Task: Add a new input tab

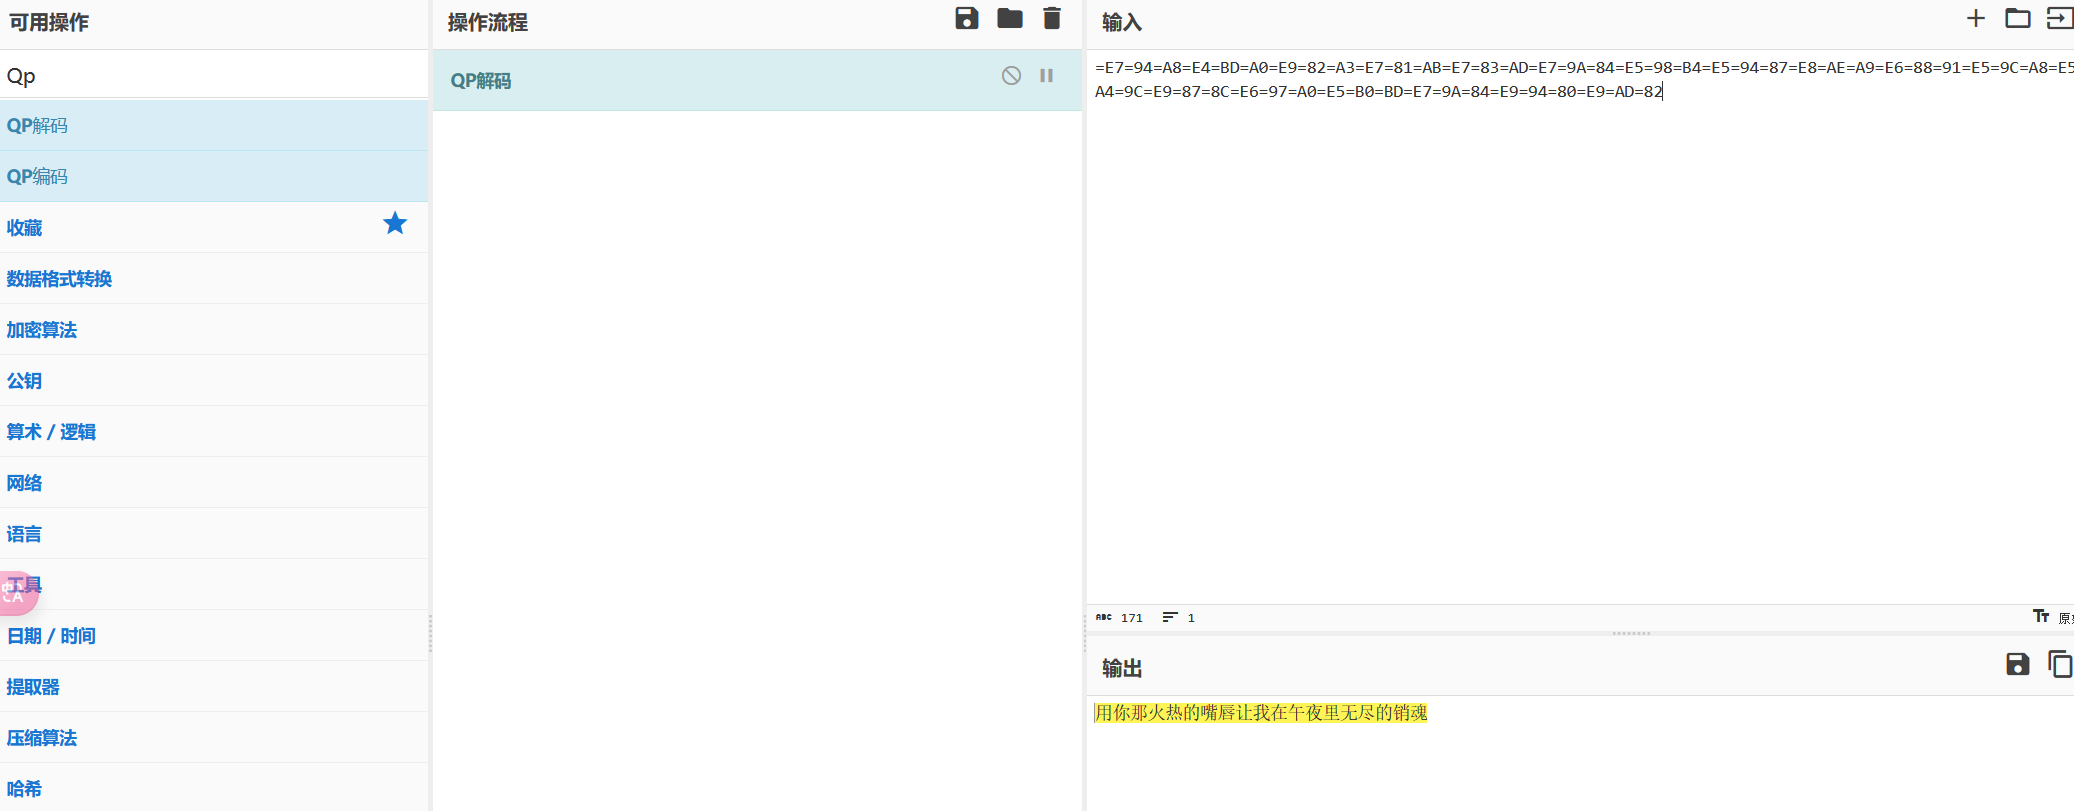Action: coord(1975,19)
